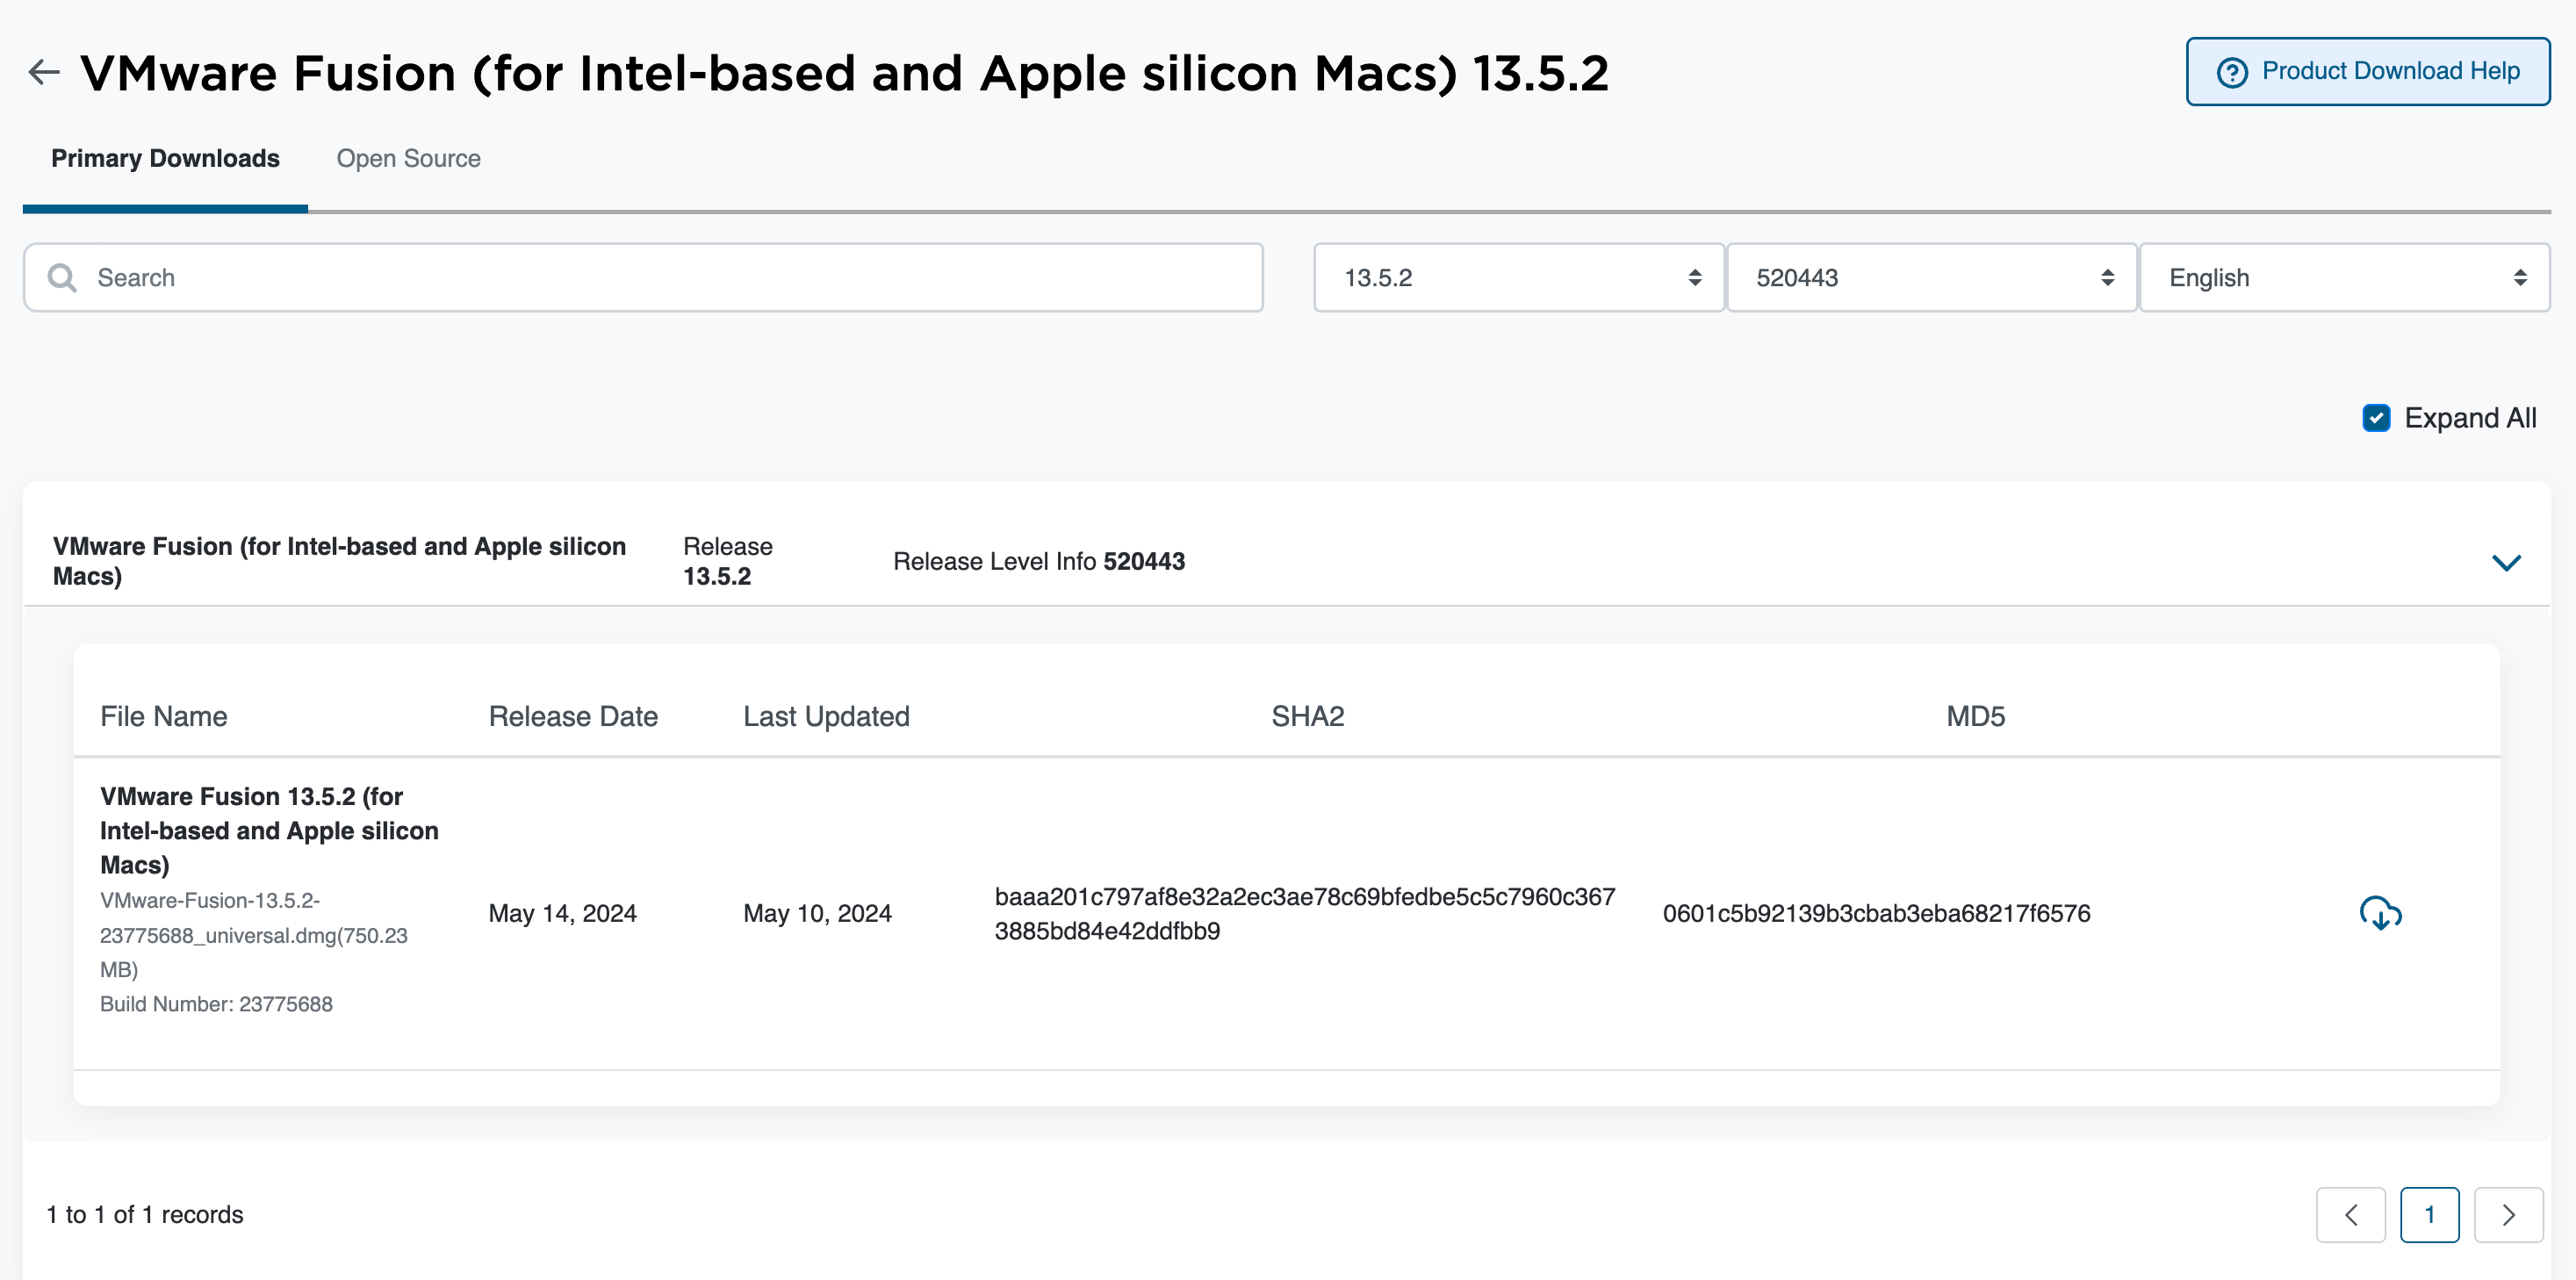Click the page title VMware Fusion 13.5.2

coord(844,73)
